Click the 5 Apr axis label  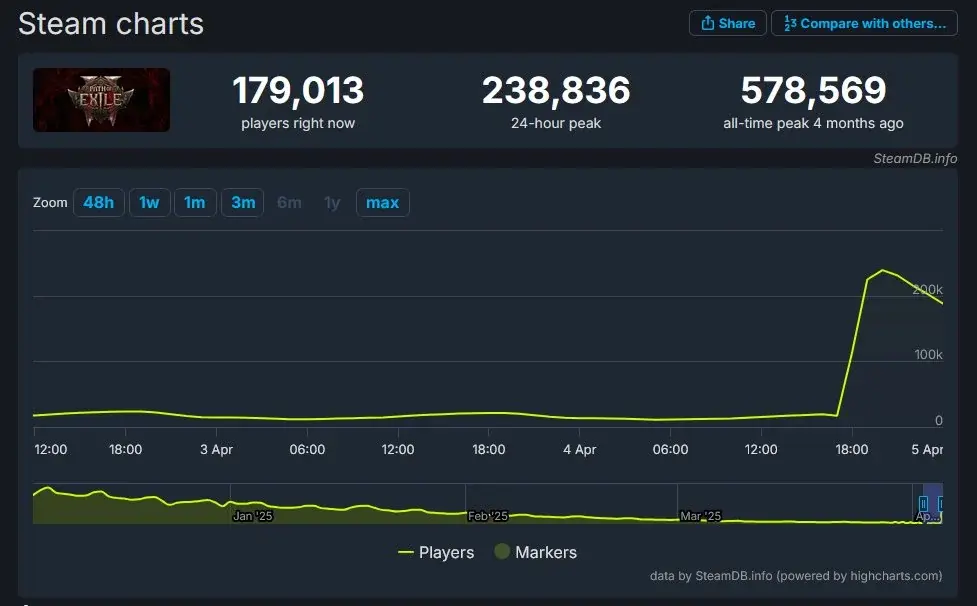point(927,449)
